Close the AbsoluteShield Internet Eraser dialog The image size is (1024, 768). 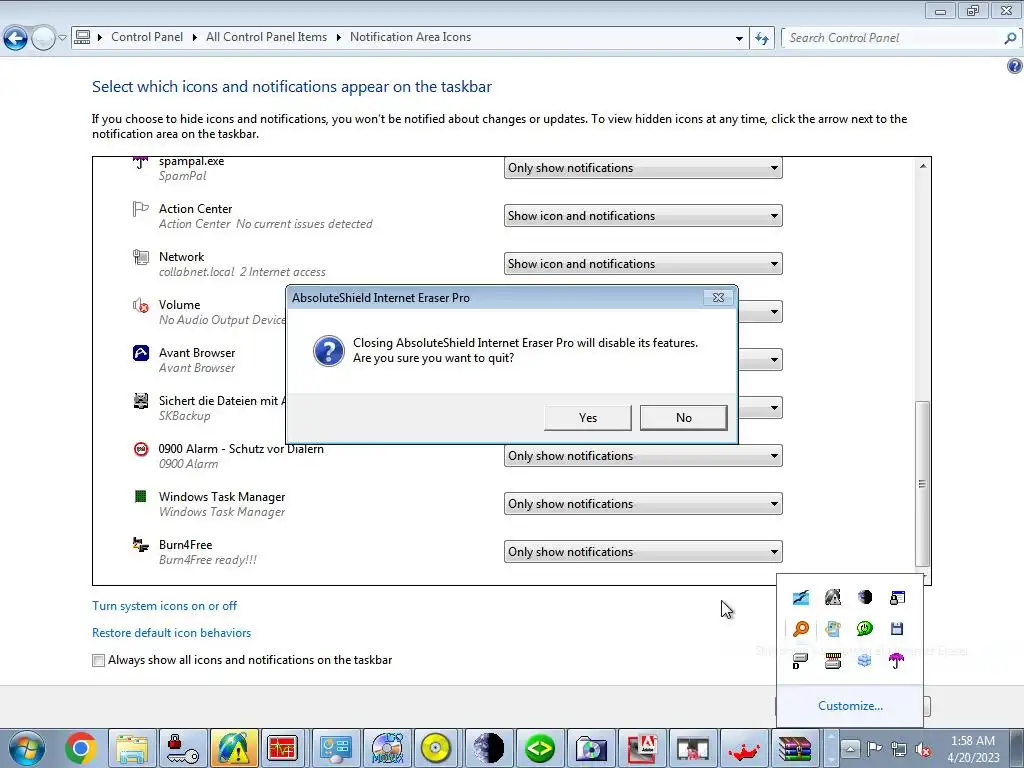(718, 298)
